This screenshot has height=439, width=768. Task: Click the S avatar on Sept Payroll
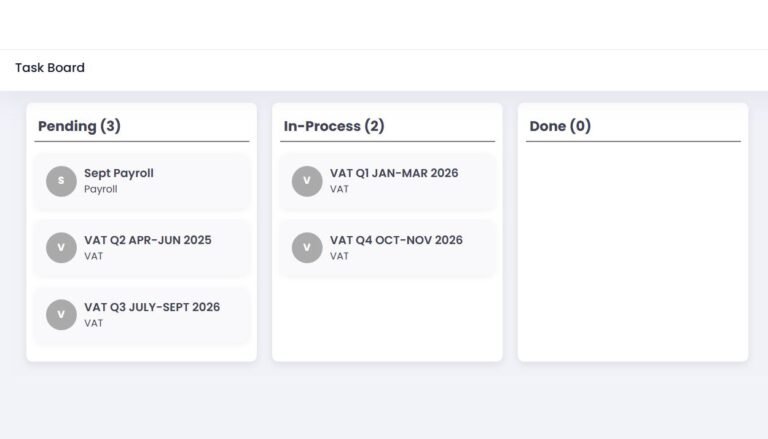pos(61,181)
